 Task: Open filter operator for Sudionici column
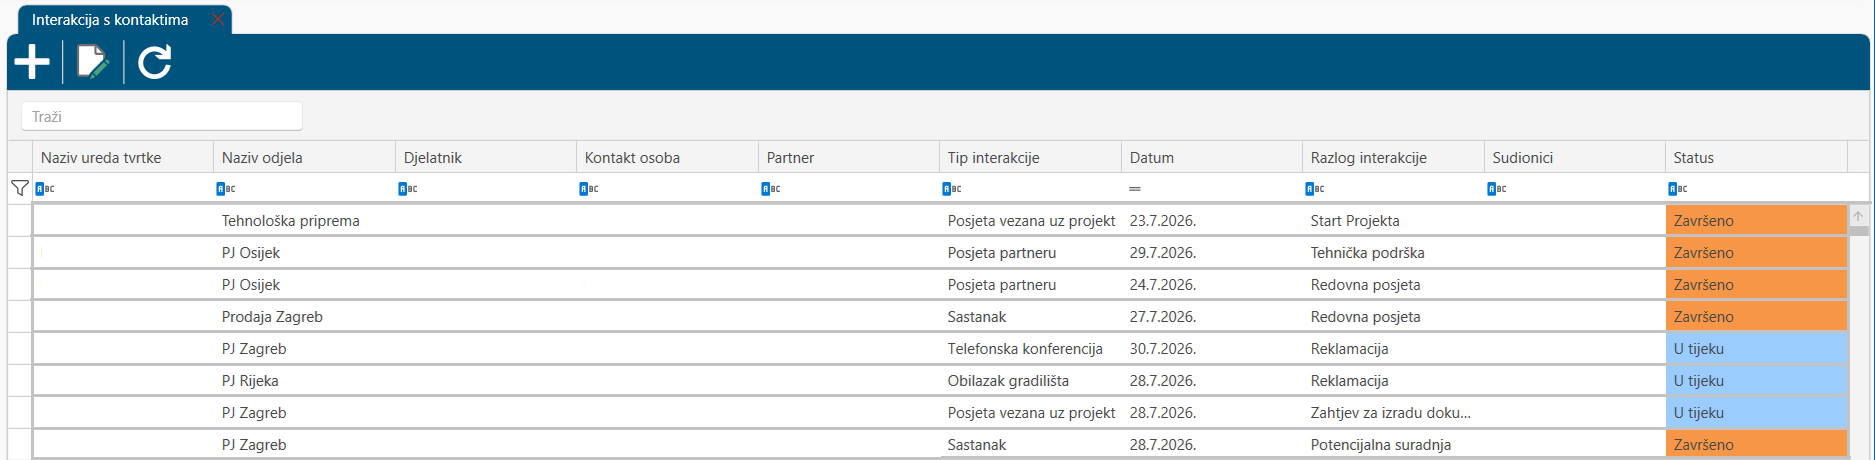point(1497,188)
